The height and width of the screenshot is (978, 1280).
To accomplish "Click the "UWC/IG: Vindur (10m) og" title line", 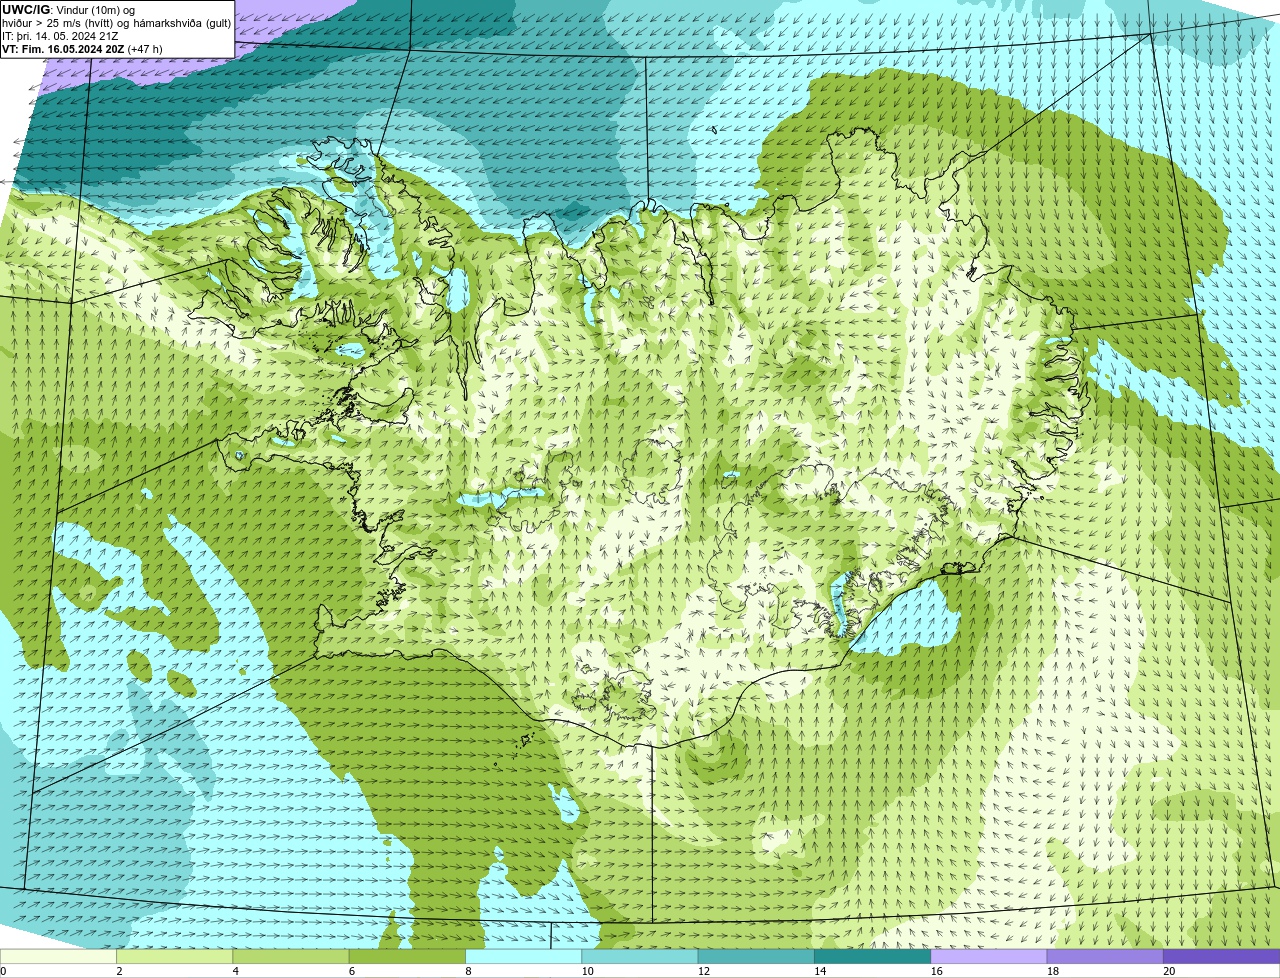I will tap(68, 10).
